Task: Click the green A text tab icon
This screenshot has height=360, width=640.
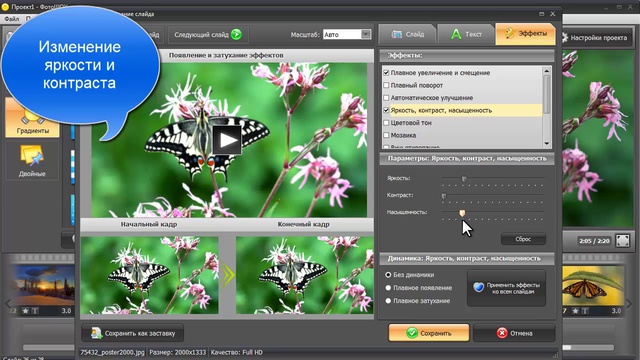Action: tap(456, 34)
